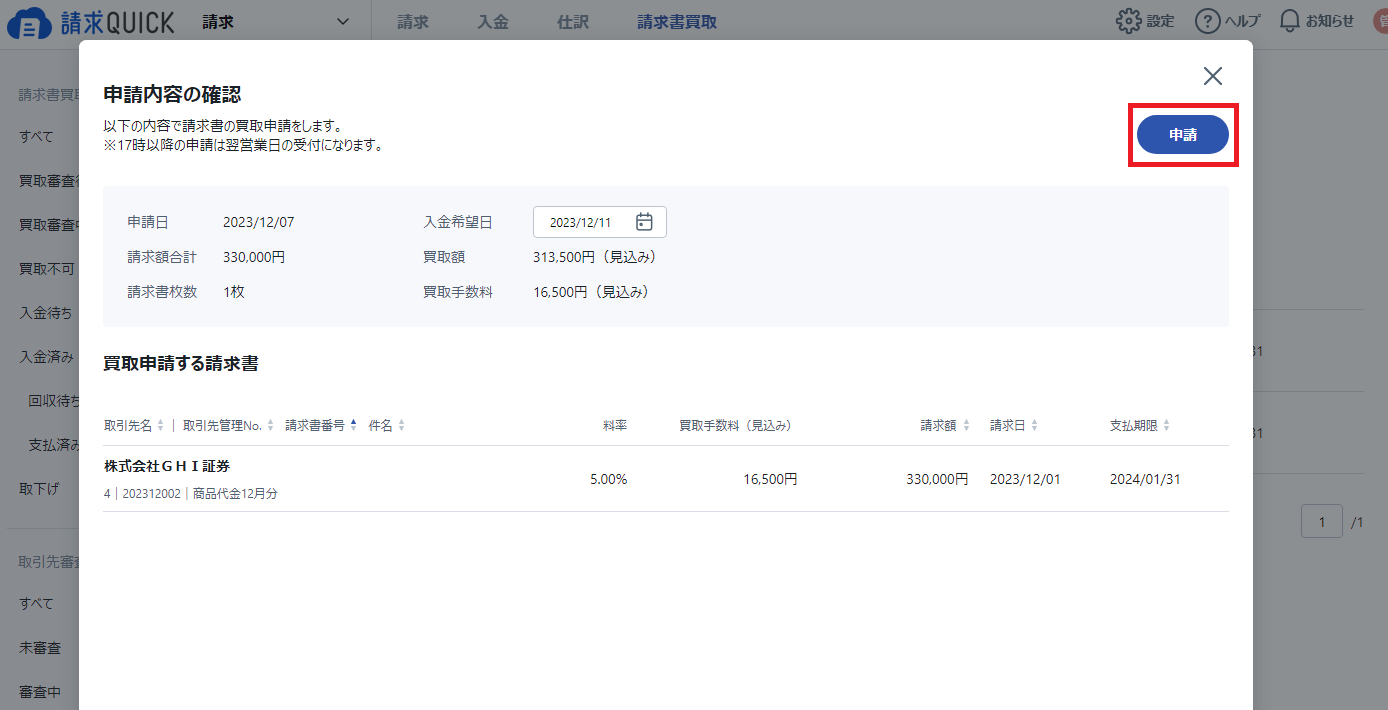
Task: Click the 入金希望日 date field showing 2023/12/11
Action: click(x=600, y=222)
